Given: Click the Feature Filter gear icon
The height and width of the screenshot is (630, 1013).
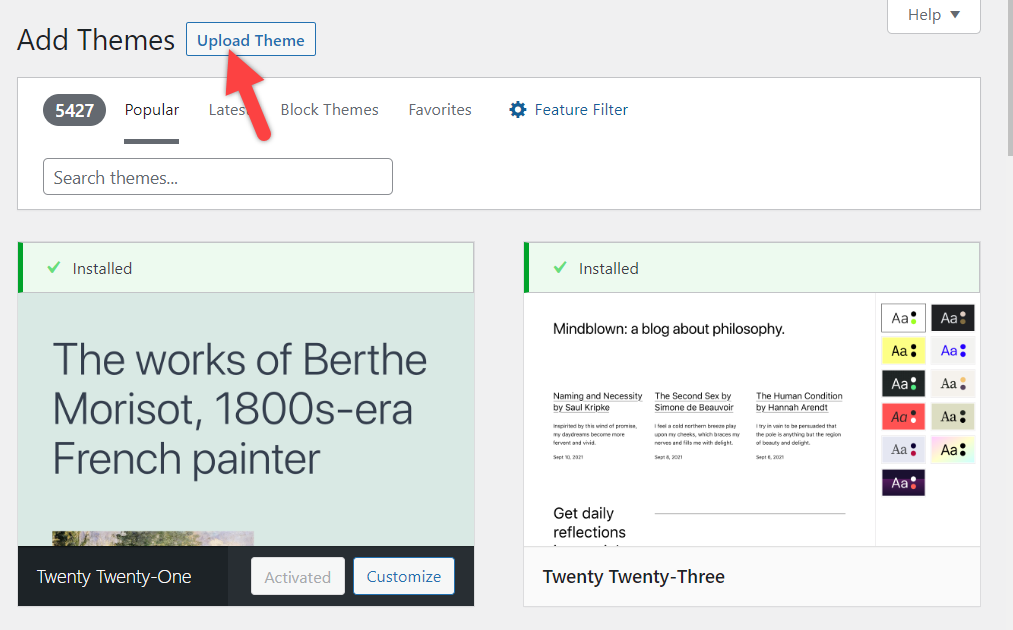Looking at the screenshot, I should click(x=517, y=110).
